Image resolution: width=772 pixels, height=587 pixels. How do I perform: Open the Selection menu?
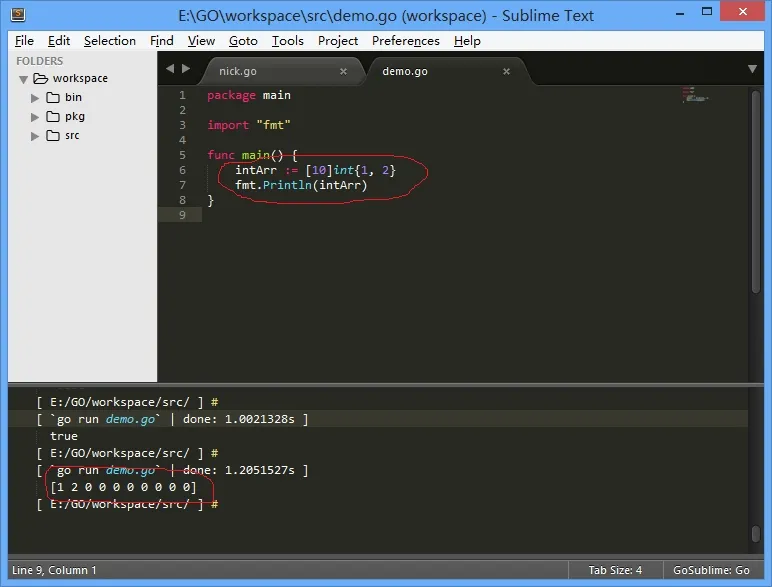point(110,41)
